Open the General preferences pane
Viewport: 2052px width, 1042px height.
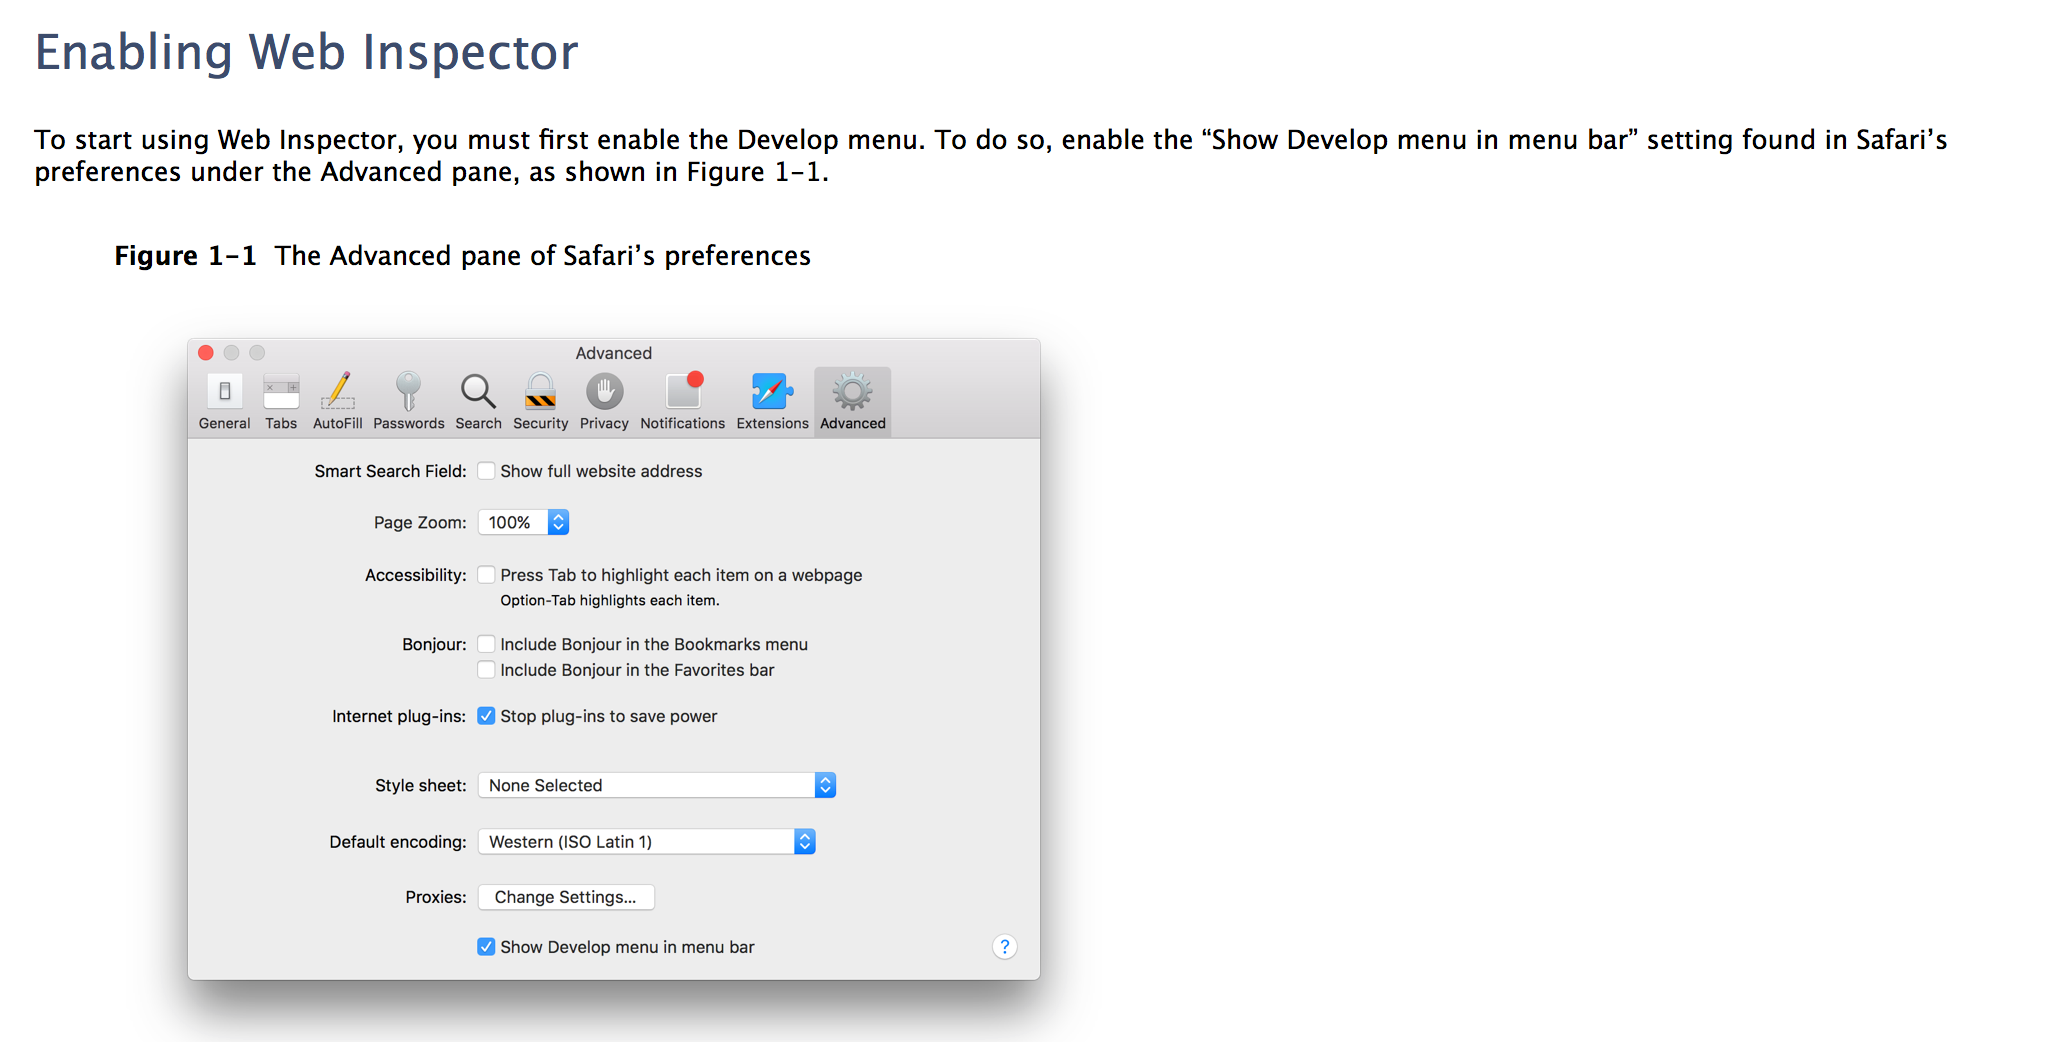[224, 402]
